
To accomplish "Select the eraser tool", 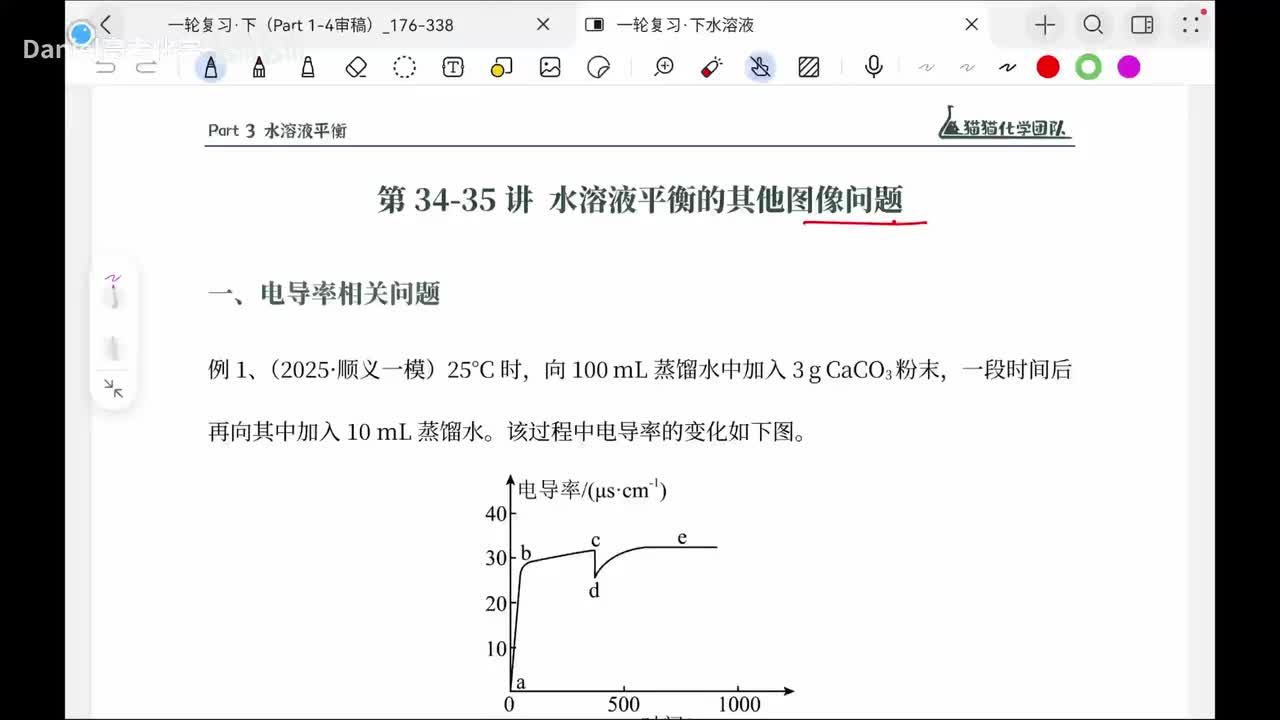I will coord(356,67).
